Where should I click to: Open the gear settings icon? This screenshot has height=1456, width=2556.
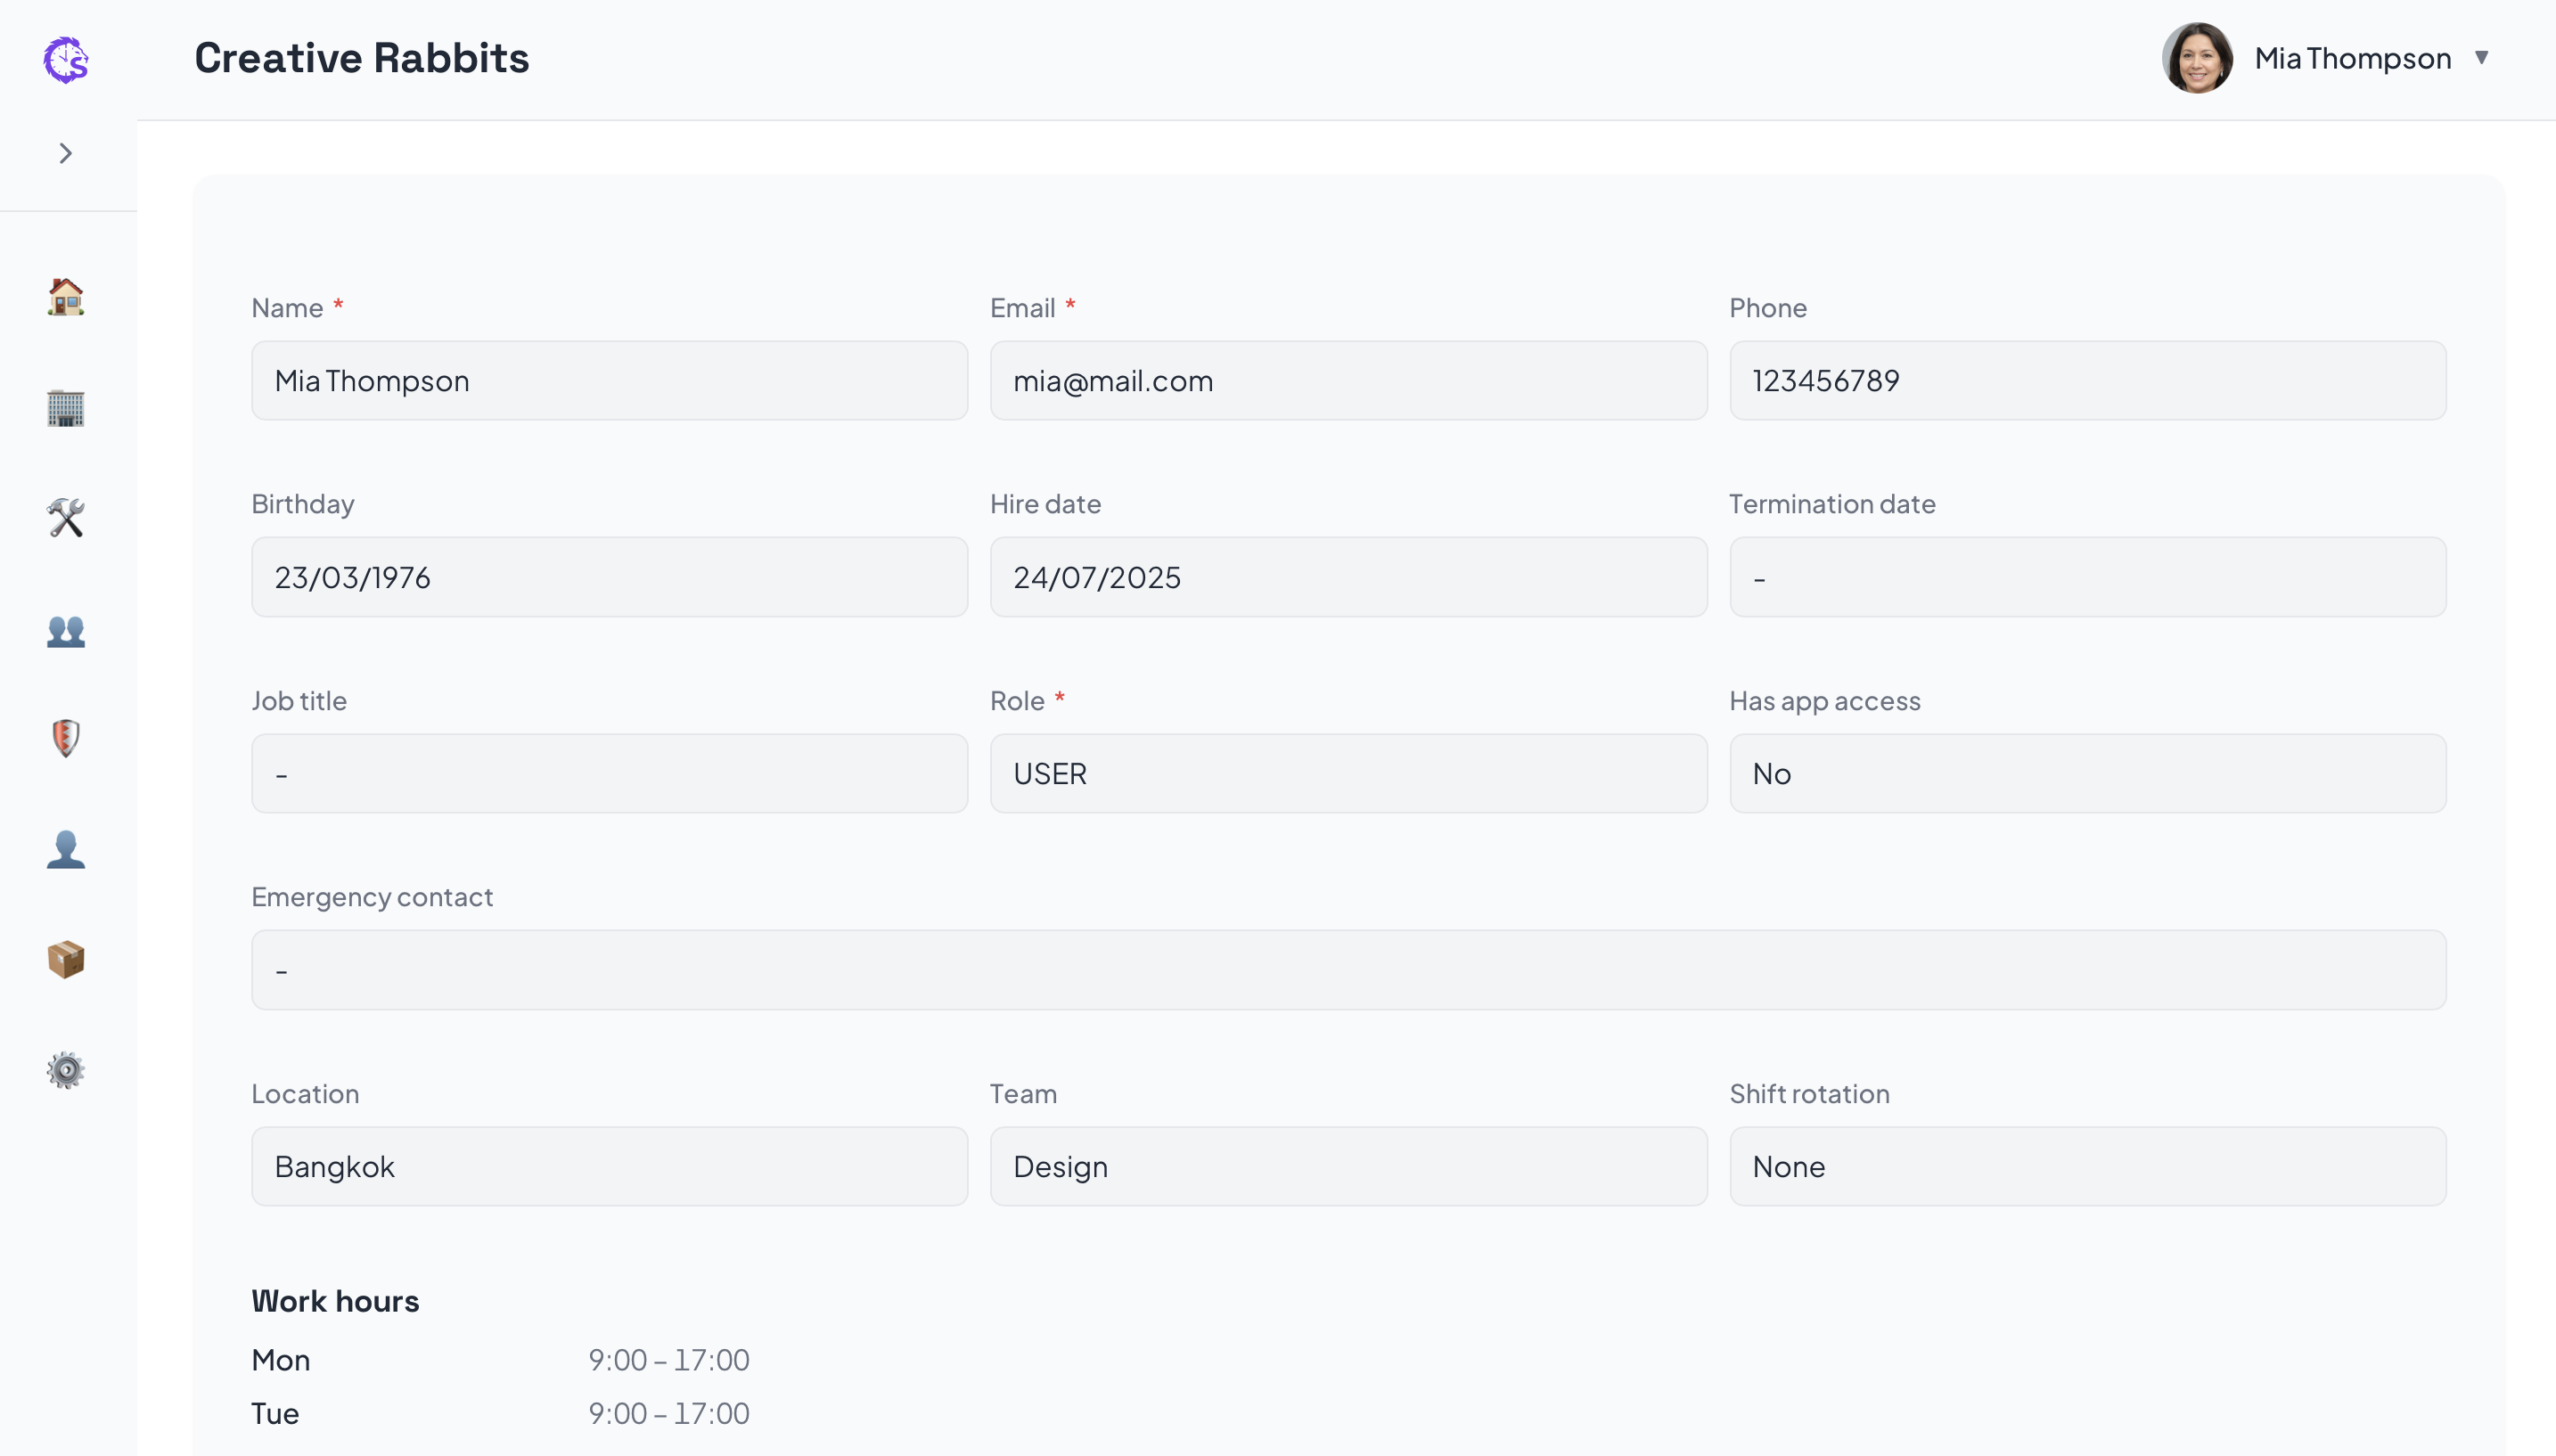coord(66,1070)
